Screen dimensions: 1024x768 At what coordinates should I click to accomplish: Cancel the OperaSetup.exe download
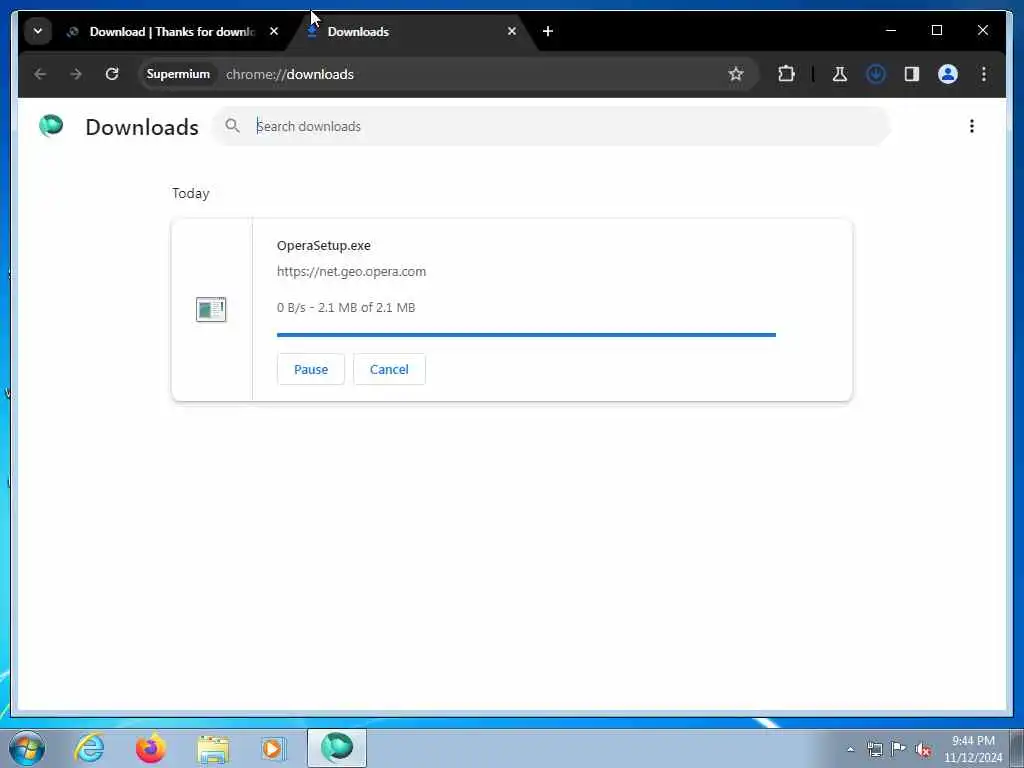pyautogui.click(x=389, y=370)
